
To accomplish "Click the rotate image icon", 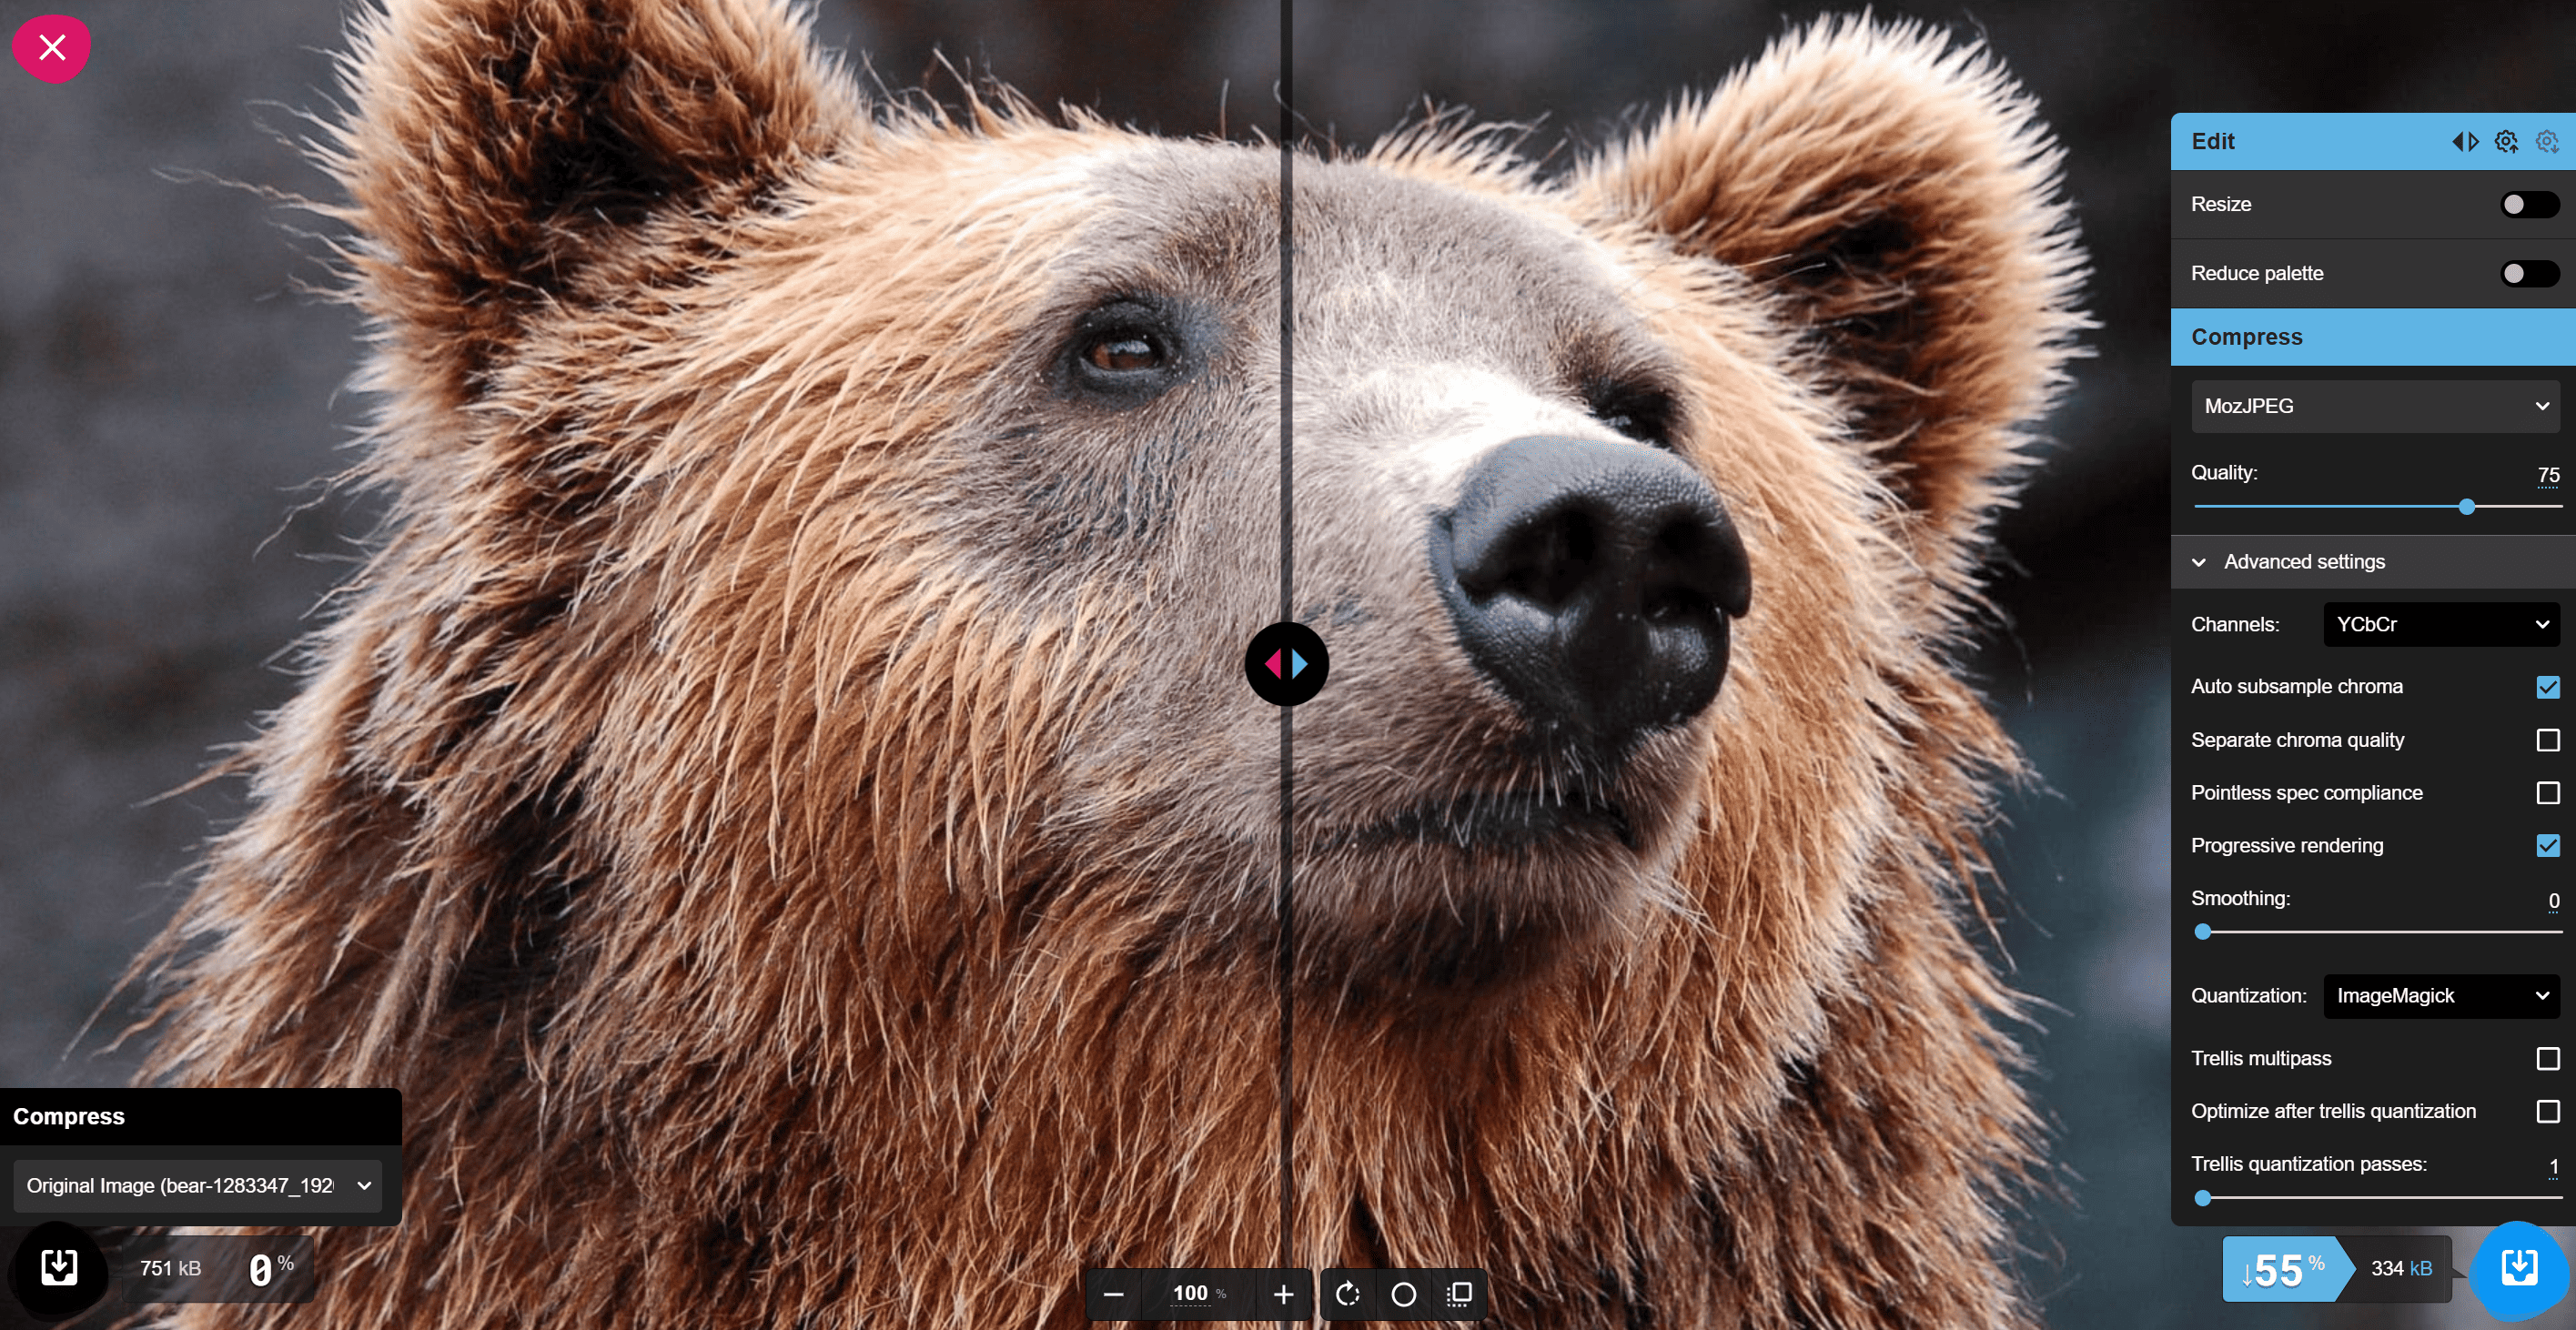I will pyautogui.click(x=1350, y=1291).
